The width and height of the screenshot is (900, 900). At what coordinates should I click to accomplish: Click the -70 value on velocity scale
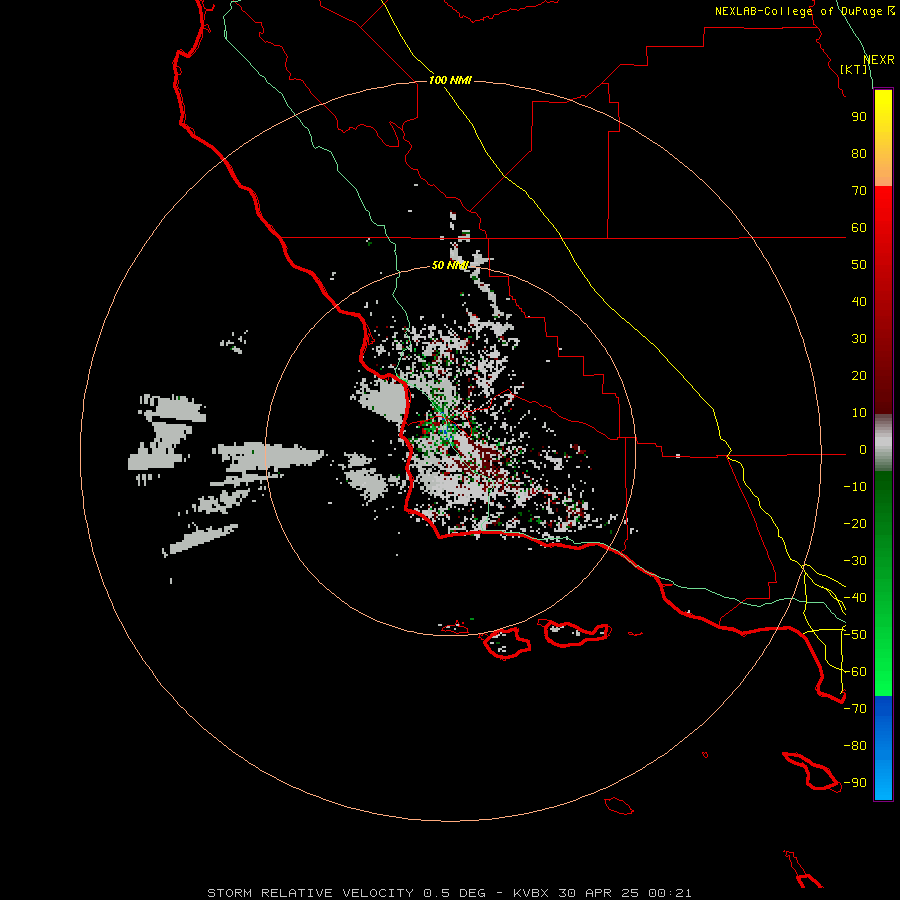point(855,709)
